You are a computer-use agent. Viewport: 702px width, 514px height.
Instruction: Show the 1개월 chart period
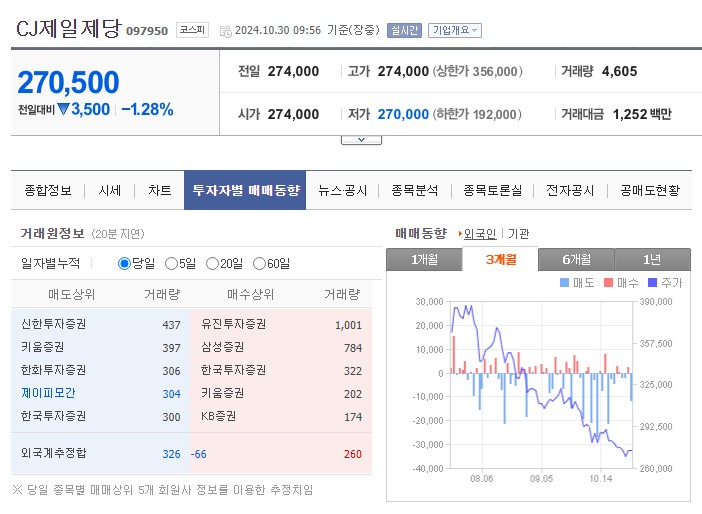click(424, 260)
